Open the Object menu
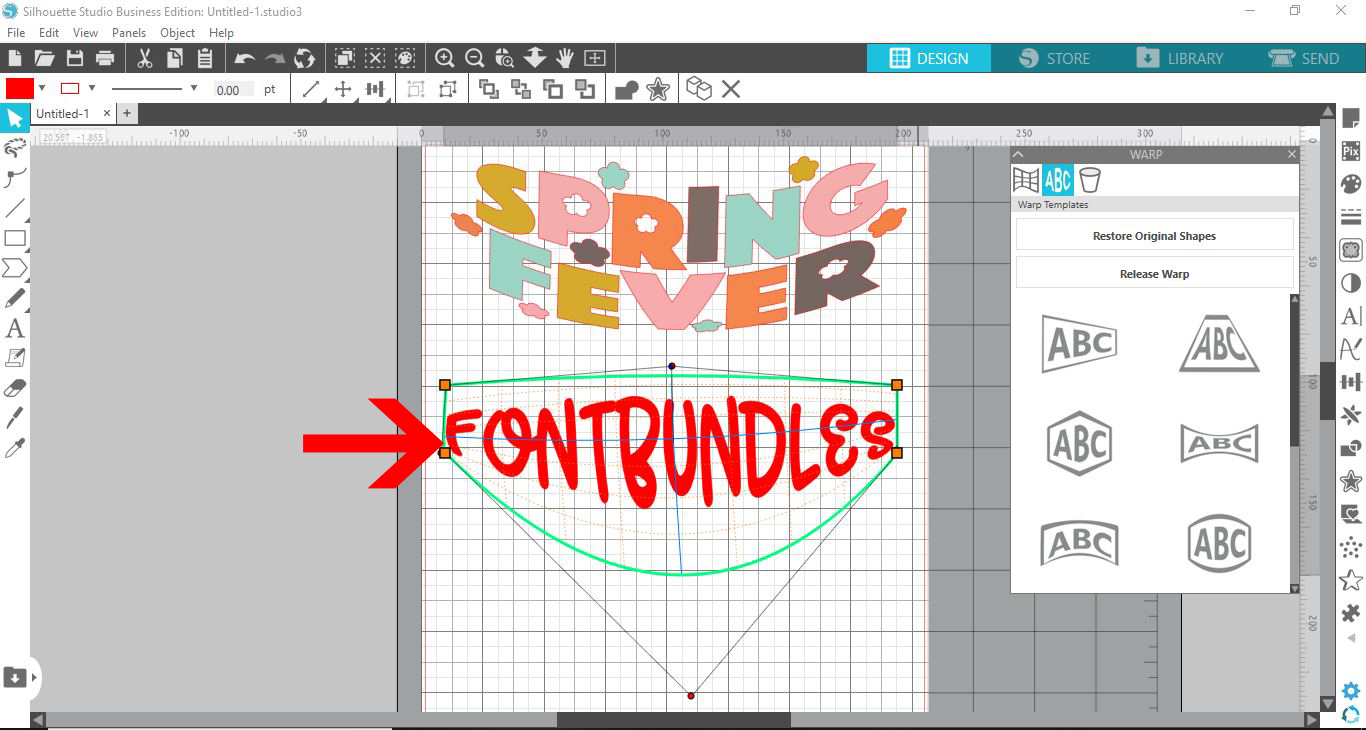This screenshot has width=1366, height=730. [177, 33]
